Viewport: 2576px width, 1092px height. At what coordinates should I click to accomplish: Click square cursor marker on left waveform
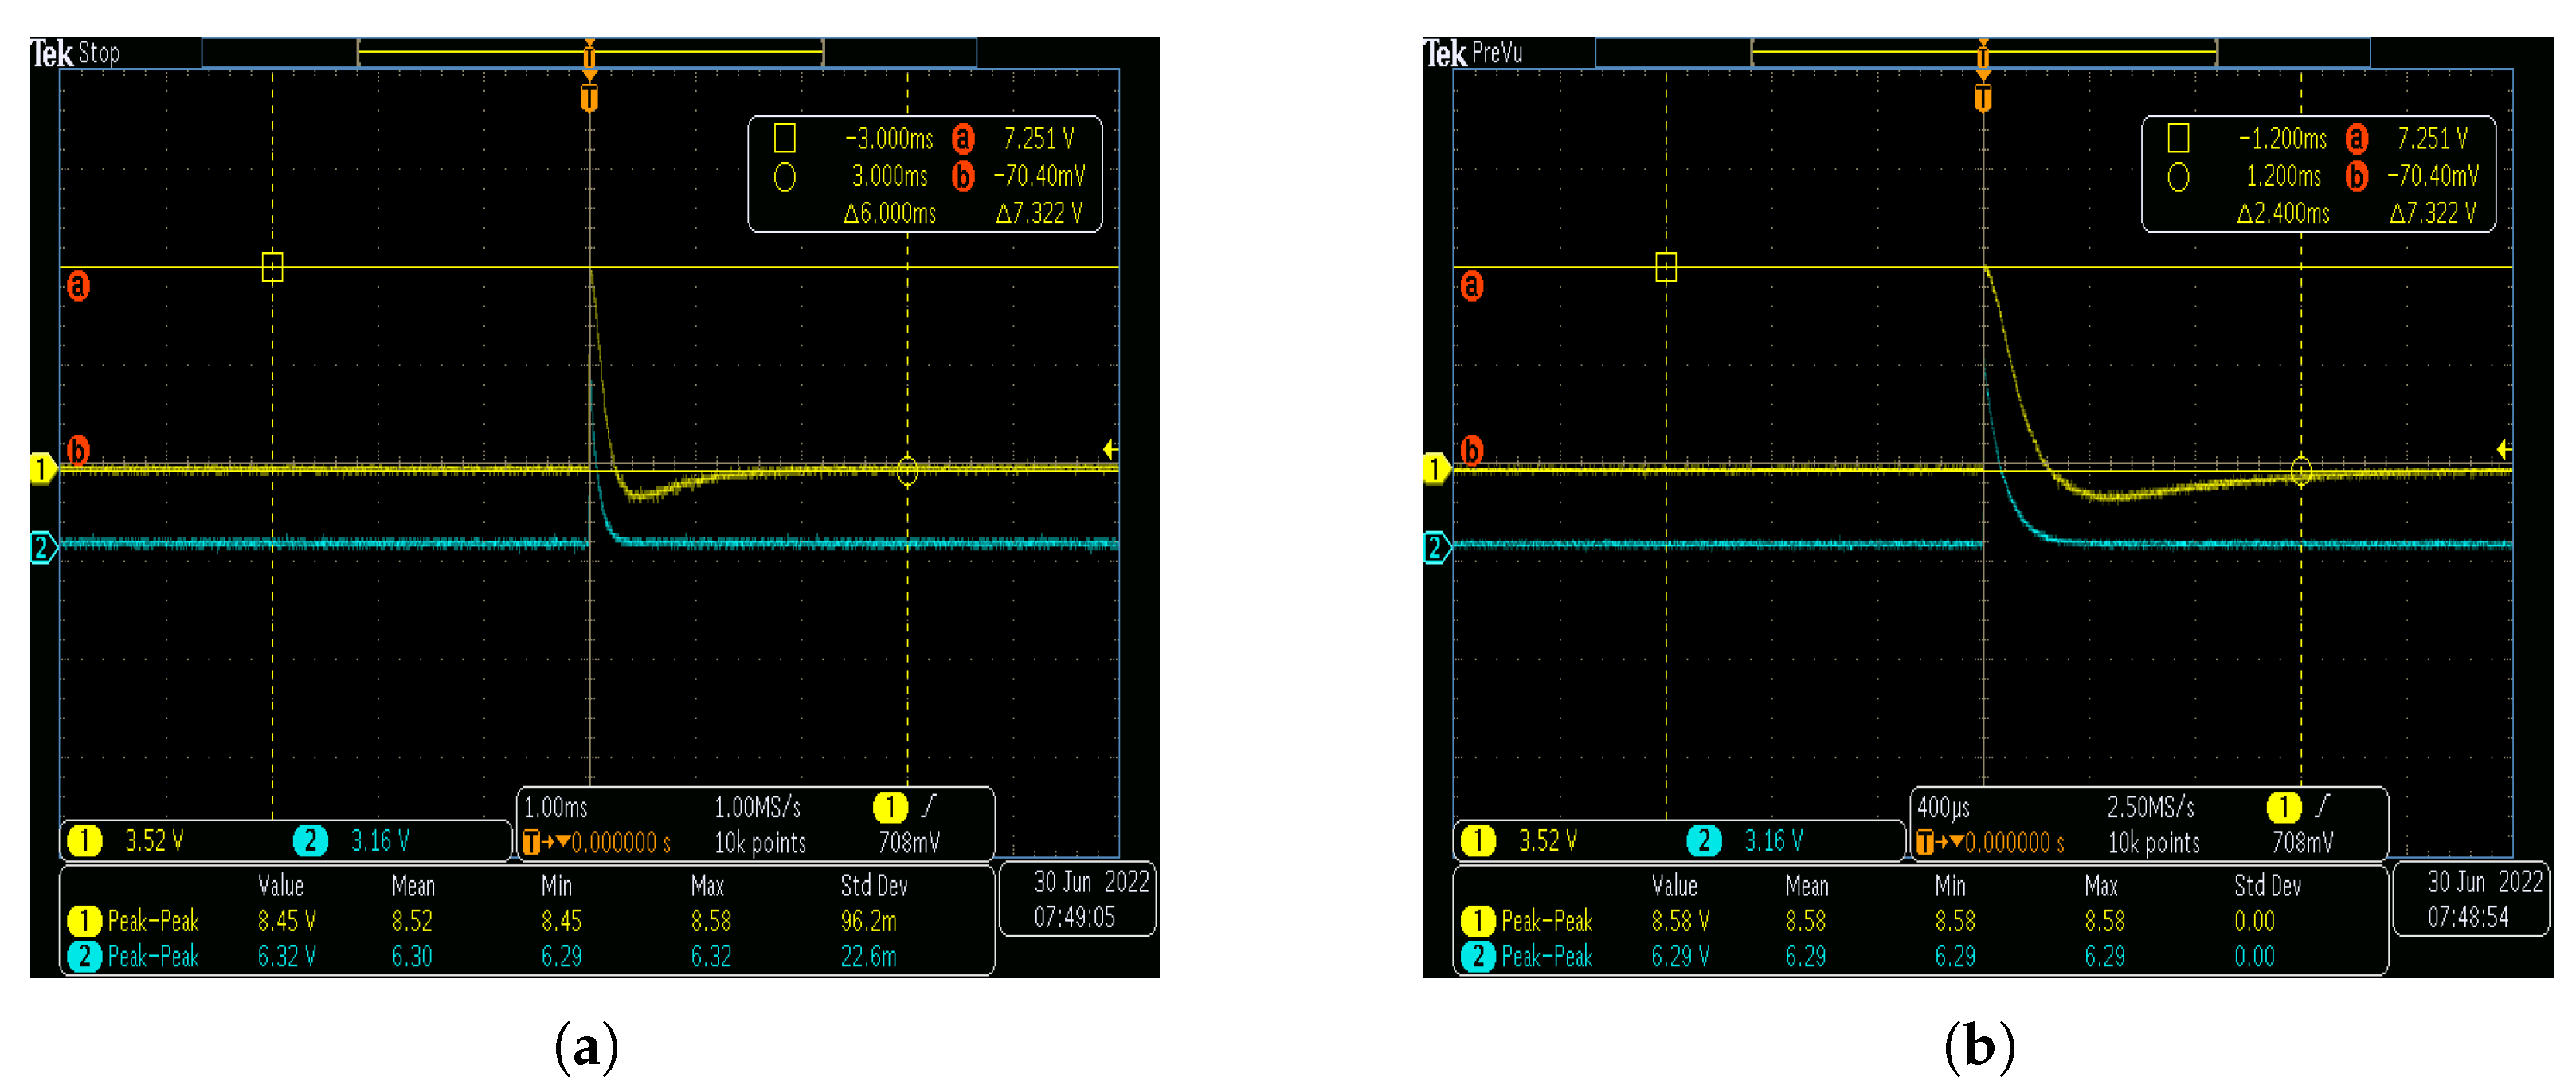[272, 267]
